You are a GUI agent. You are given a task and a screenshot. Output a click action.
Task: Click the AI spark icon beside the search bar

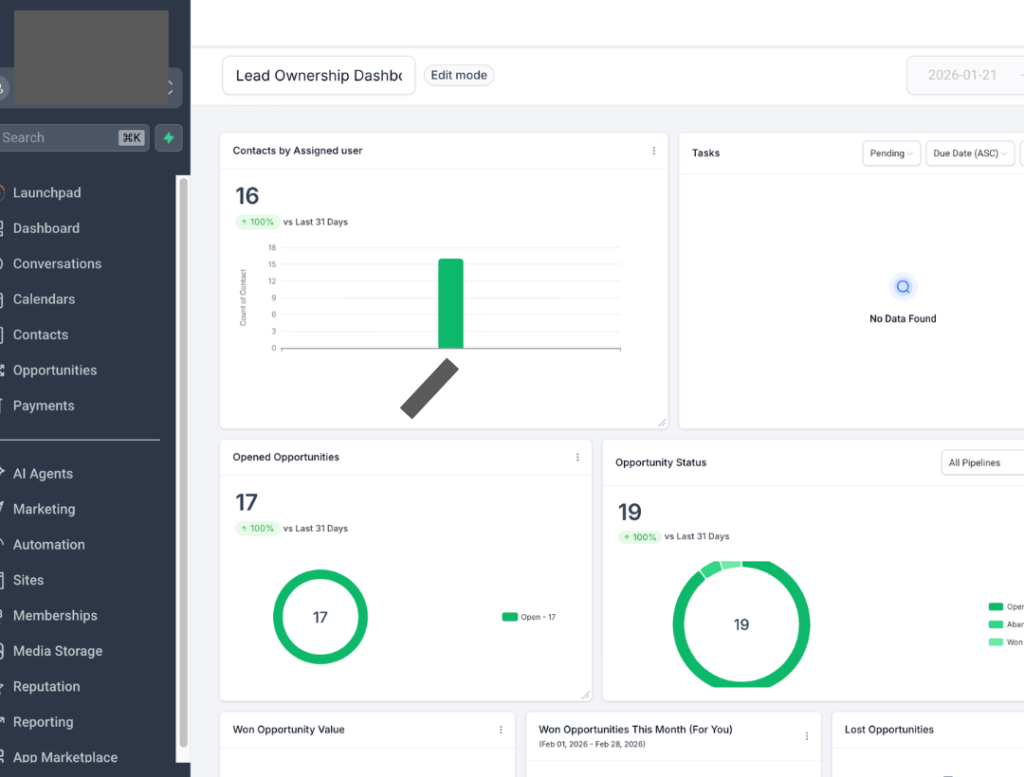coord(169,137)
